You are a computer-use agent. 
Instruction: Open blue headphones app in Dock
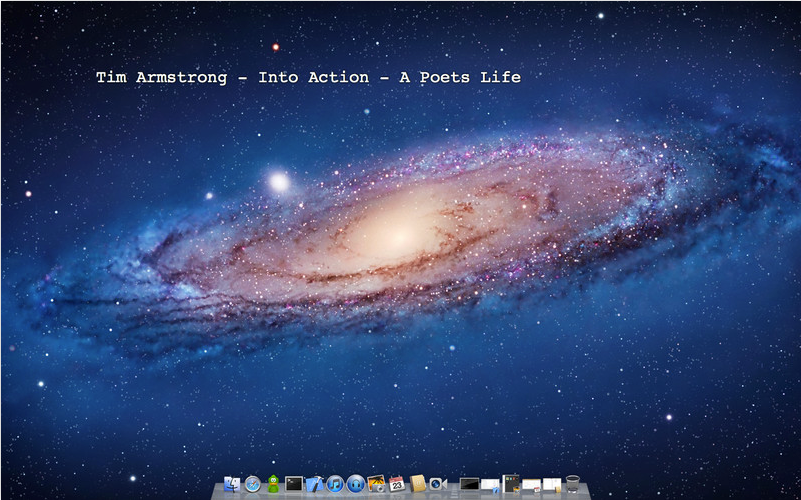click(x=356, y=484)
